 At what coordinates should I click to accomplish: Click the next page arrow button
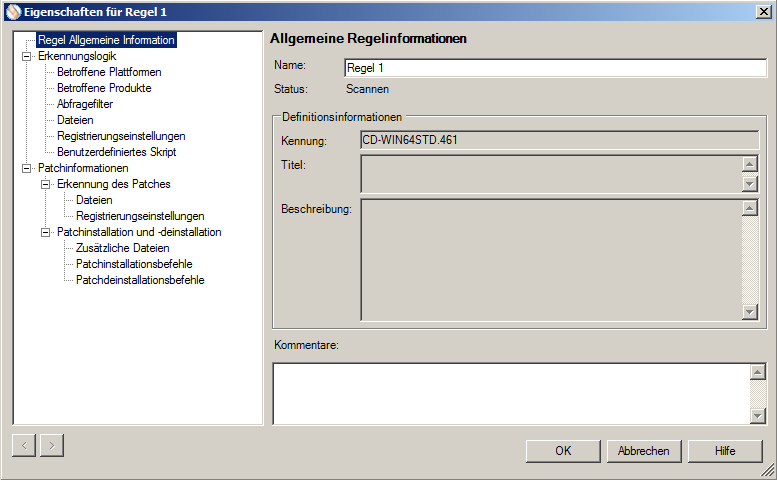click(x=52, y=446)
